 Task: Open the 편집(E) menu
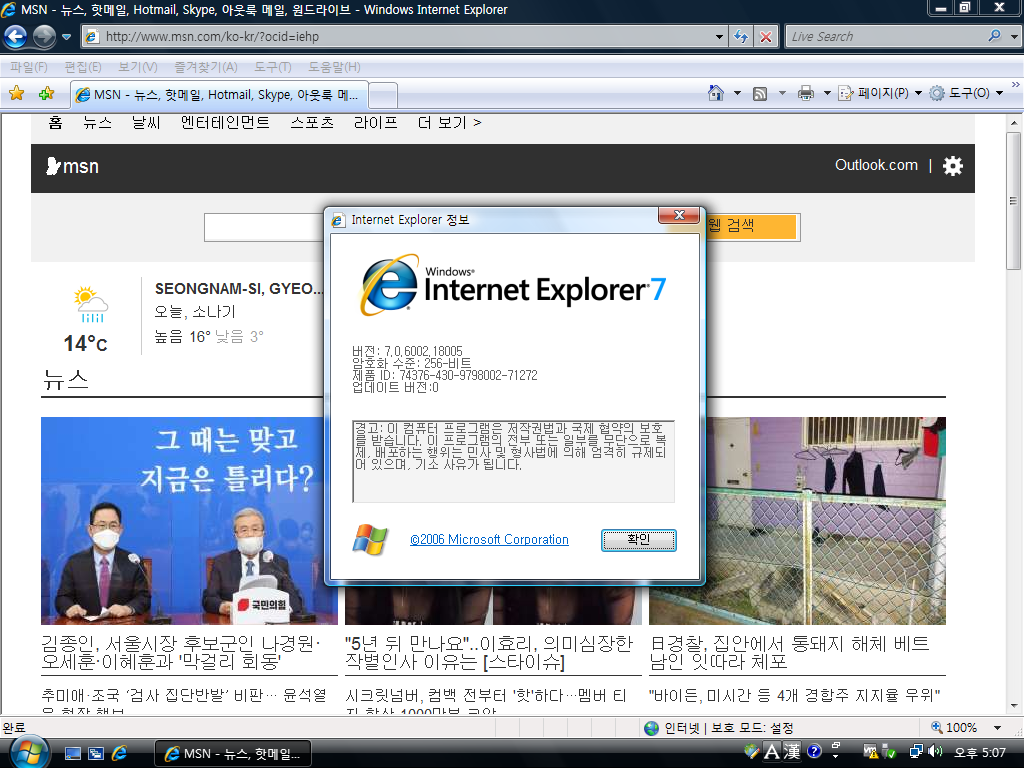coord(82,67)
